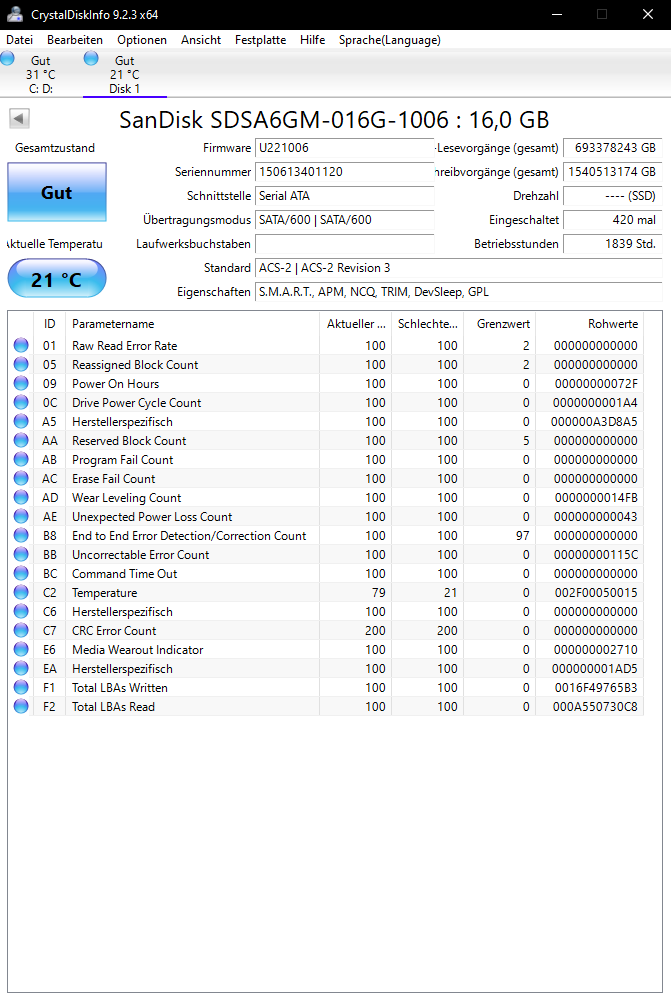Screen dimensions: 671x1001
Task: Click status orb for Disk 1
Action: click(91, 59)
